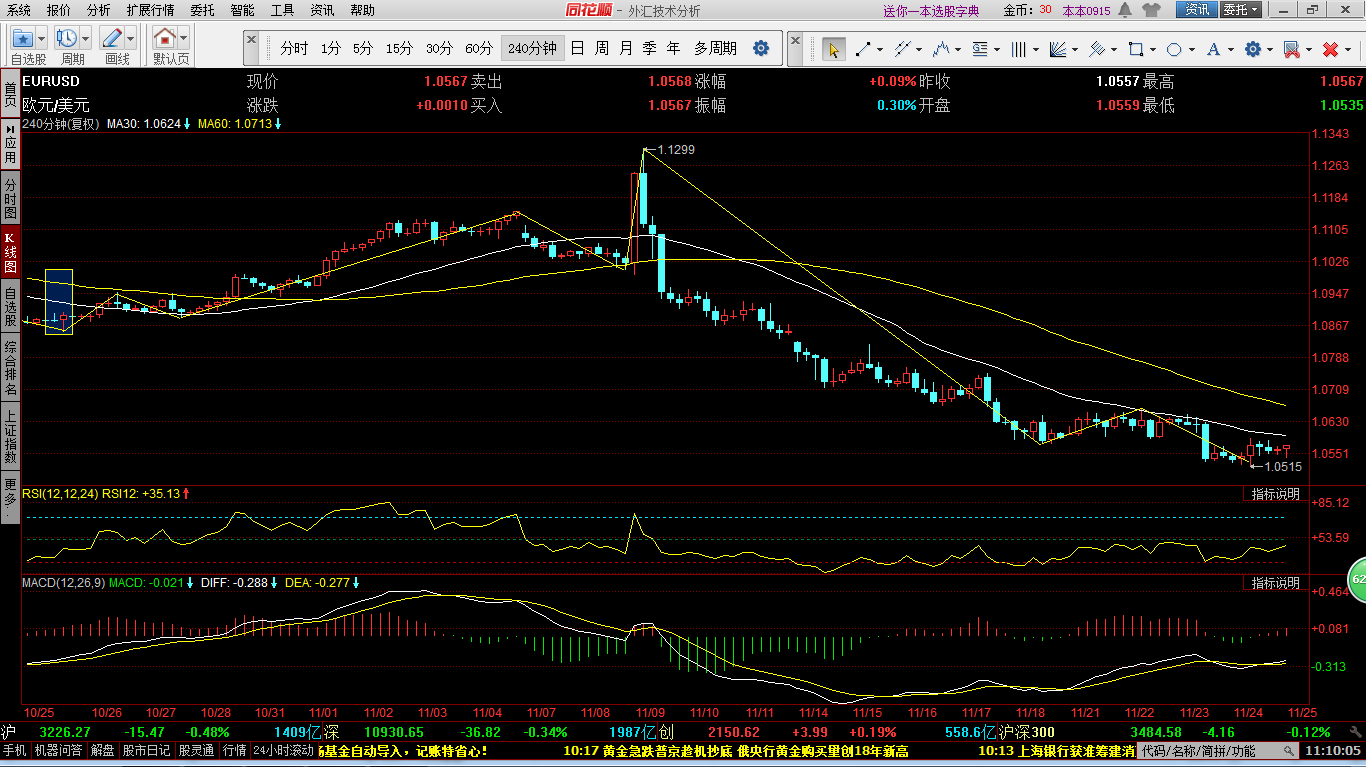Expand dropdown arrow next to red X
The image size is (1366, 767).
coord(1347,49)
